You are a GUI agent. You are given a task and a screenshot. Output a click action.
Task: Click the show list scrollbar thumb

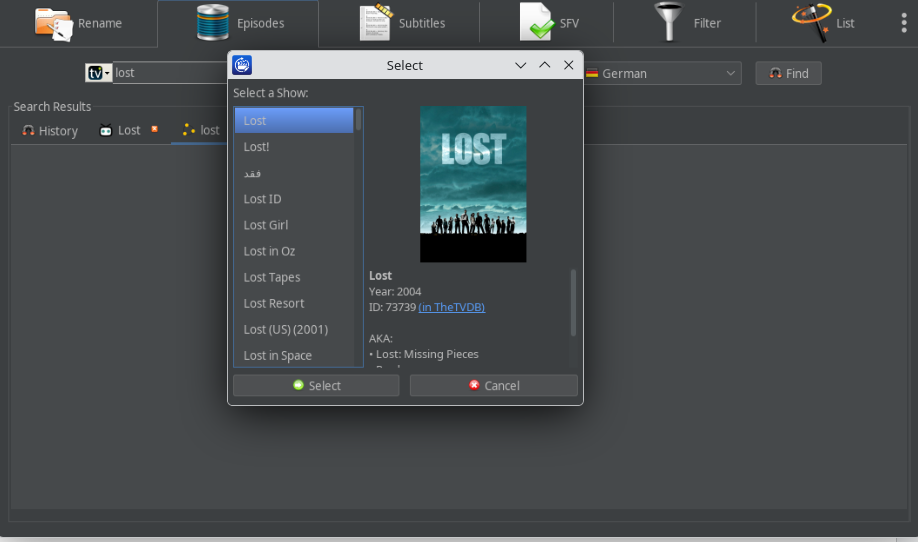(358, 119)
